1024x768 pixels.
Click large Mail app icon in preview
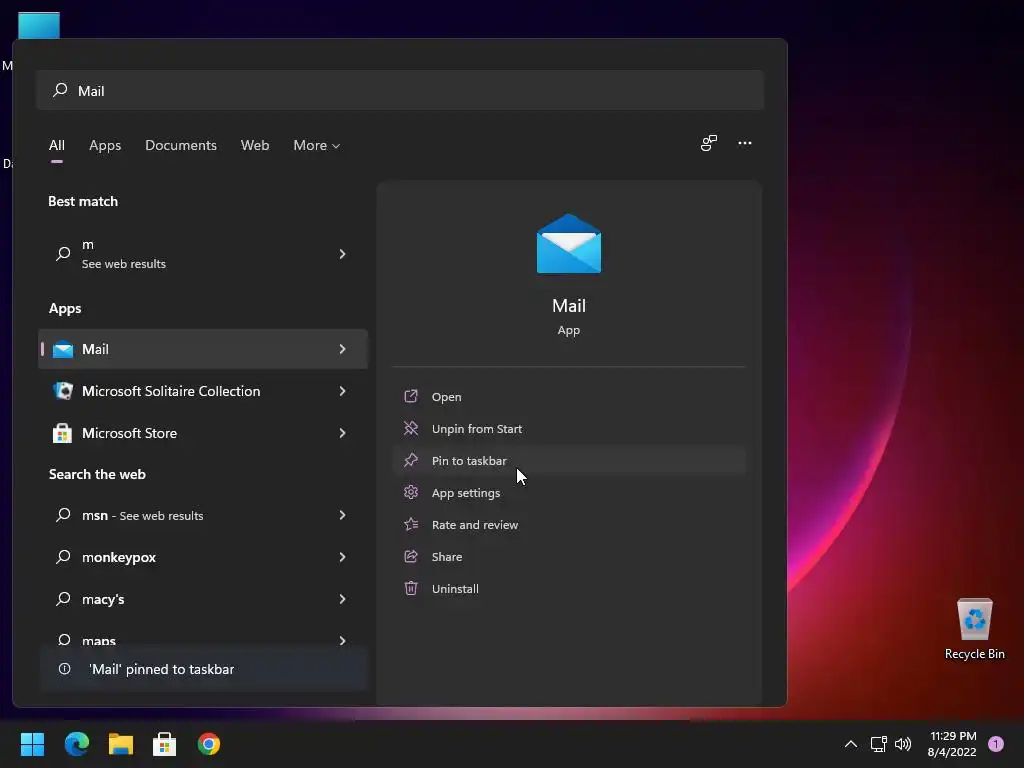point(569,244)
